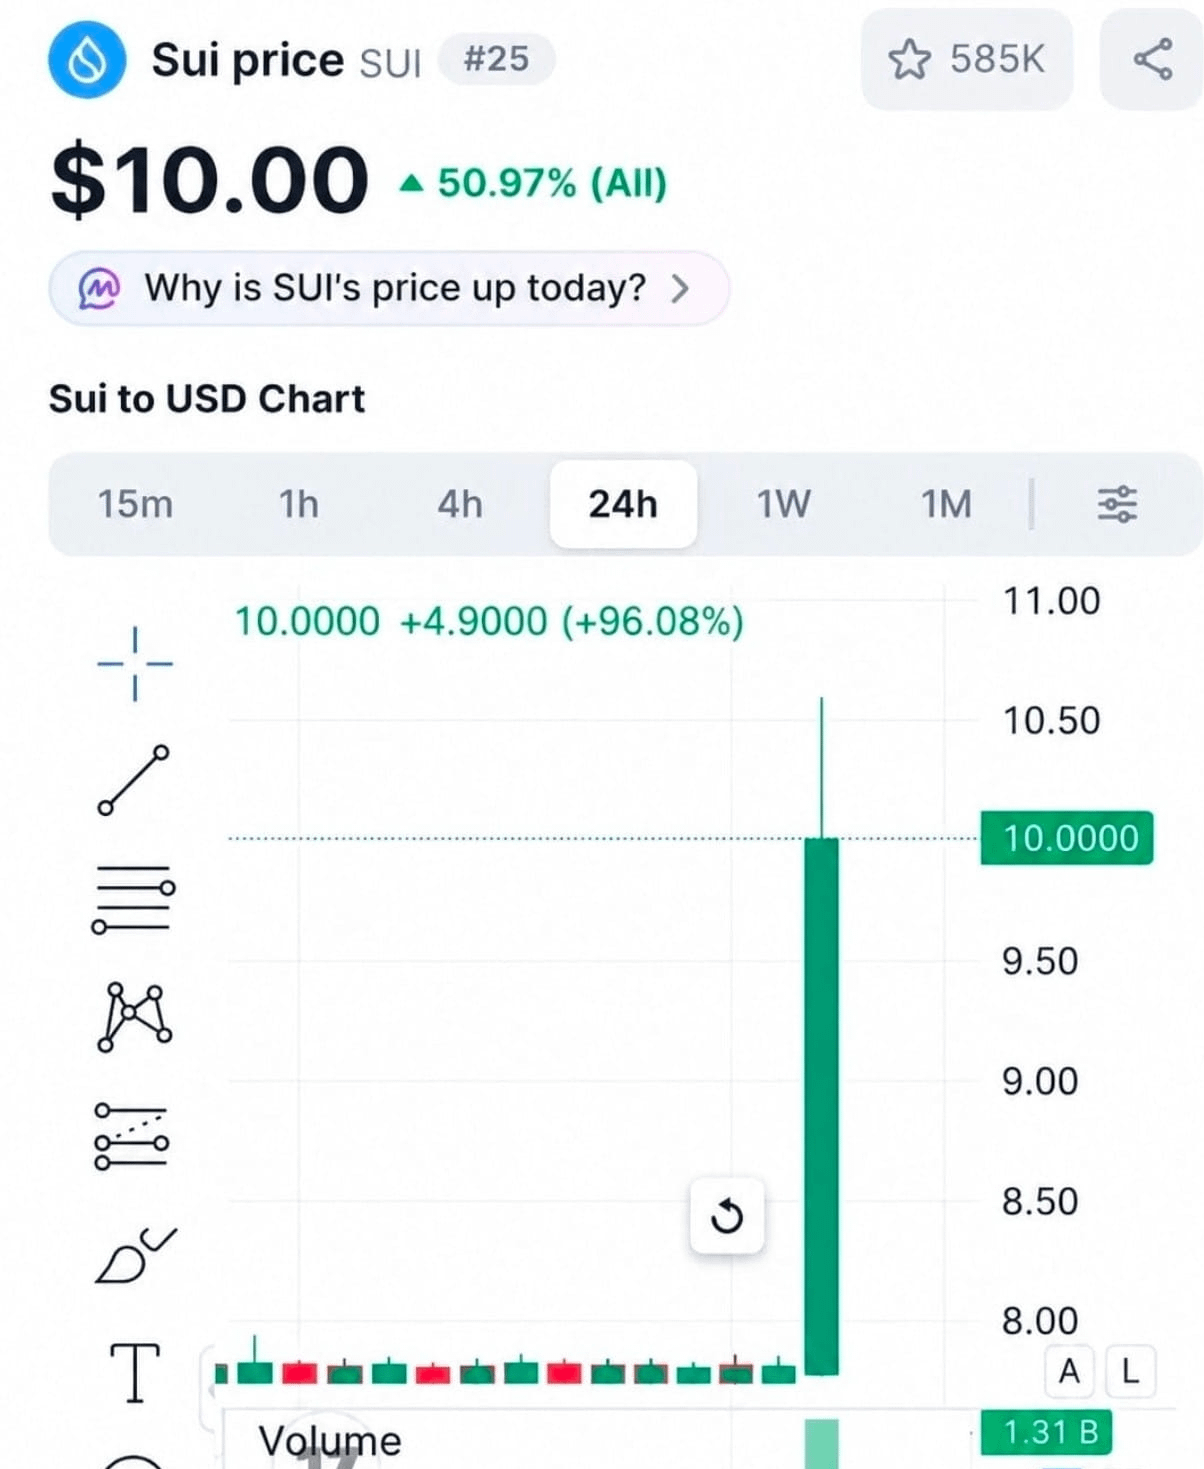Select the XABCD pattern tool
The width and height of the screenshot is (1204, 1469).
[x=134, y=1017]
